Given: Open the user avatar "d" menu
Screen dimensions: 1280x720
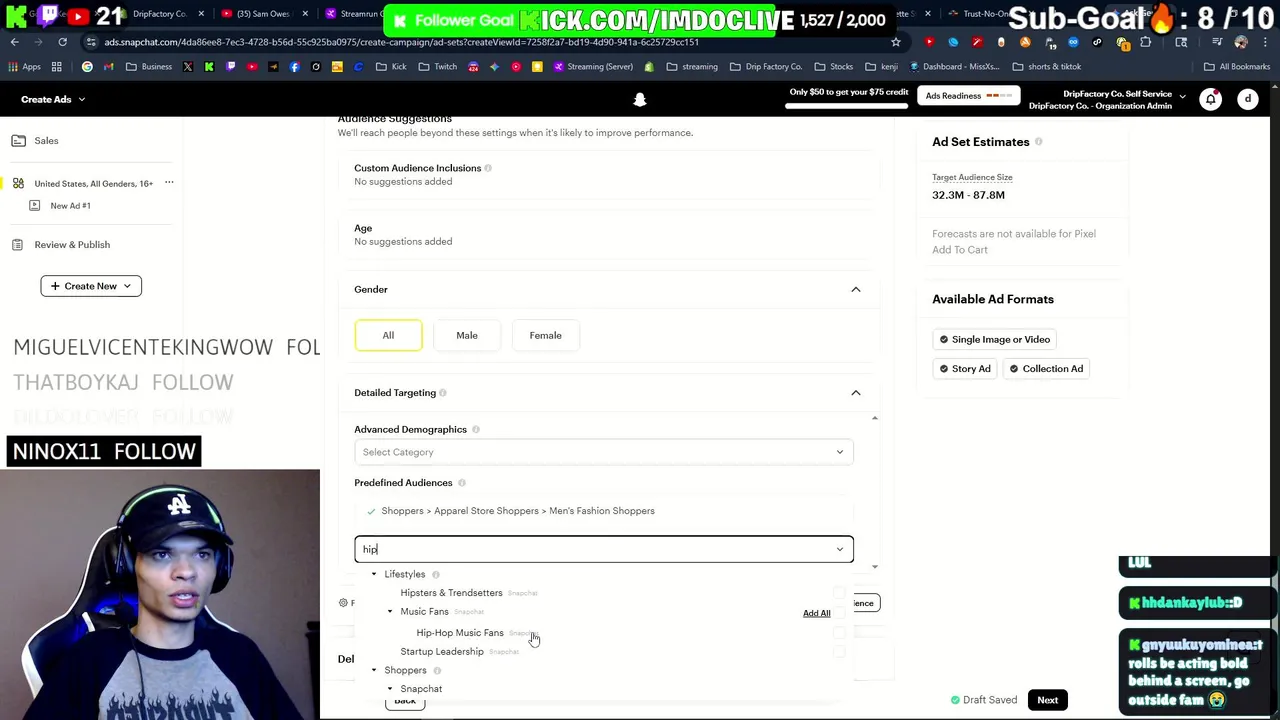Looking at the screenshot, I should coord(1248,99).
